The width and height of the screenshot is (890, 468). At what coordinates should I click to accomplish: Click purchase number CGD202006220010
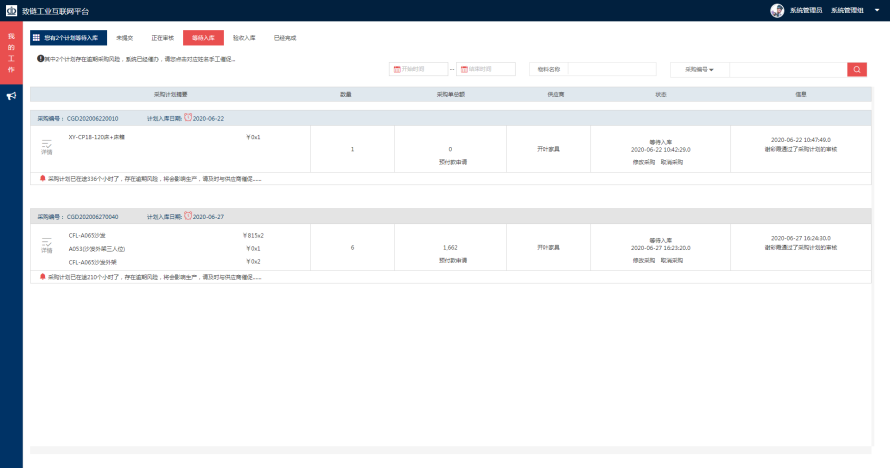93,119
